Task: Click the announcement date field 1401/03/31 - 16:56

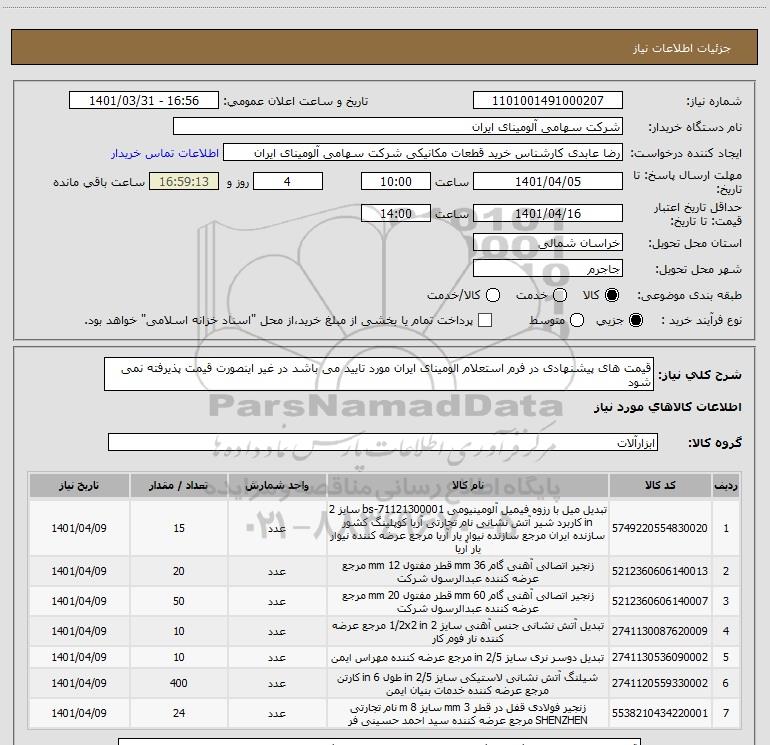Action: pos(144,101)
